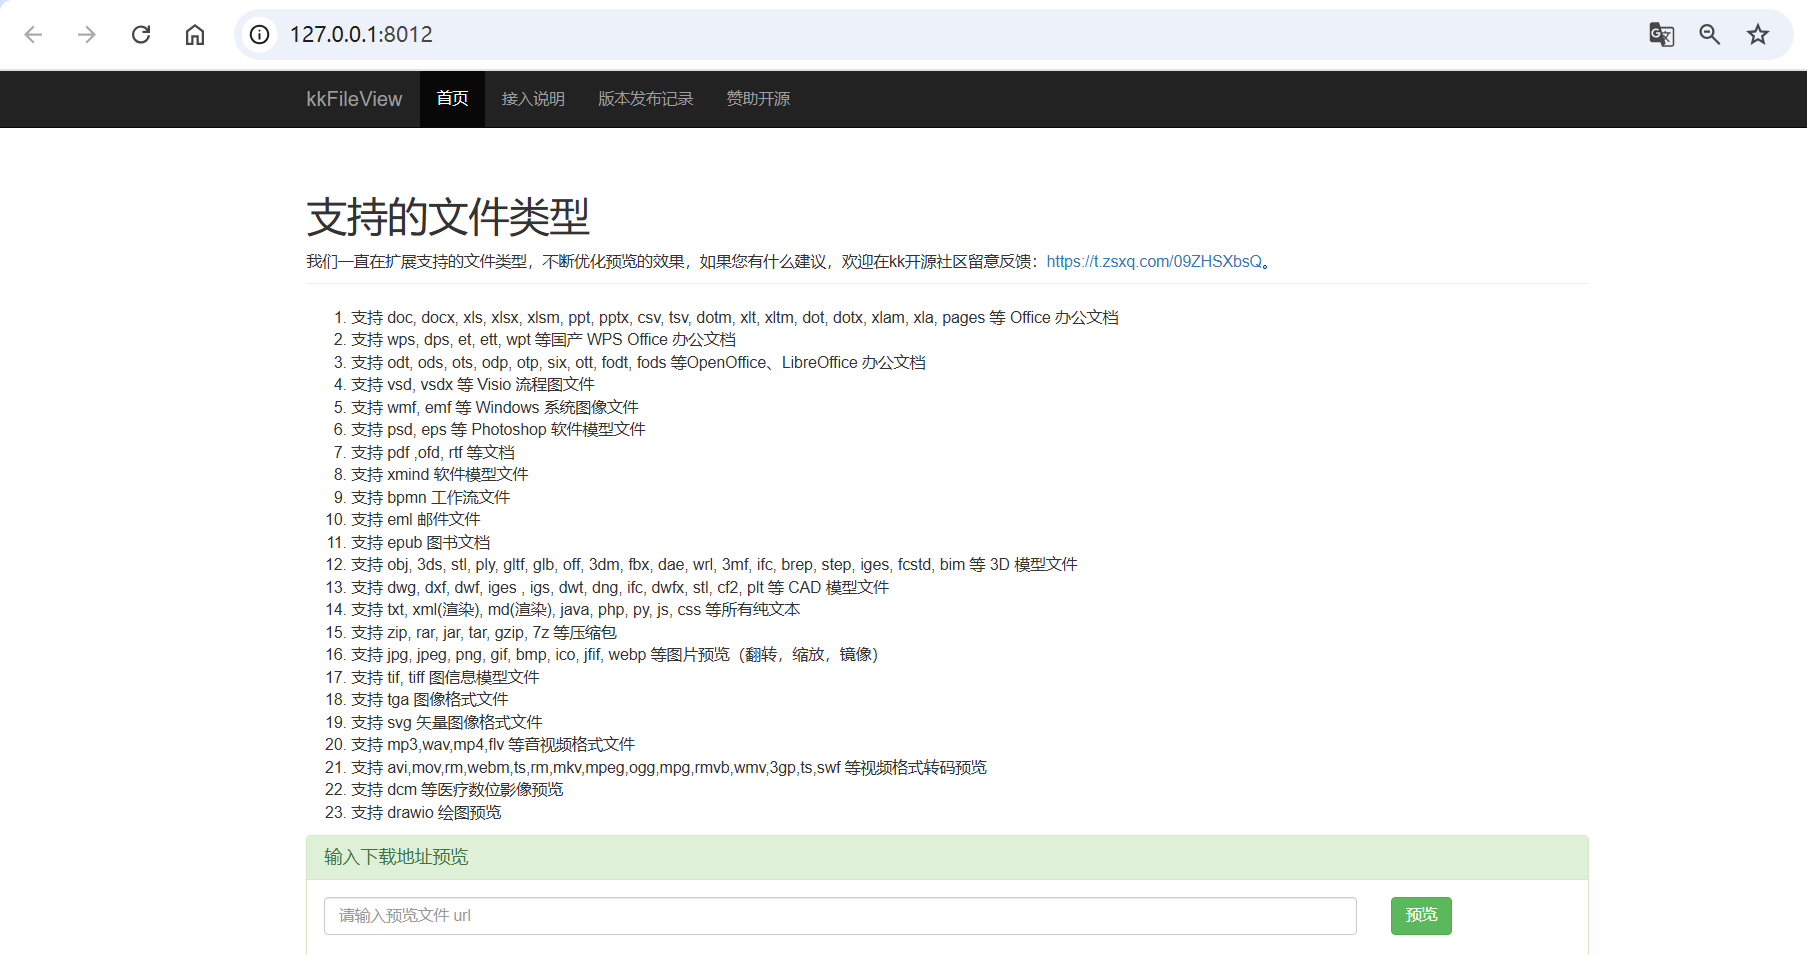Screen dimensions: 1807x955
Task: Click list item 1 about Office 办公文档
Action: 735,318
